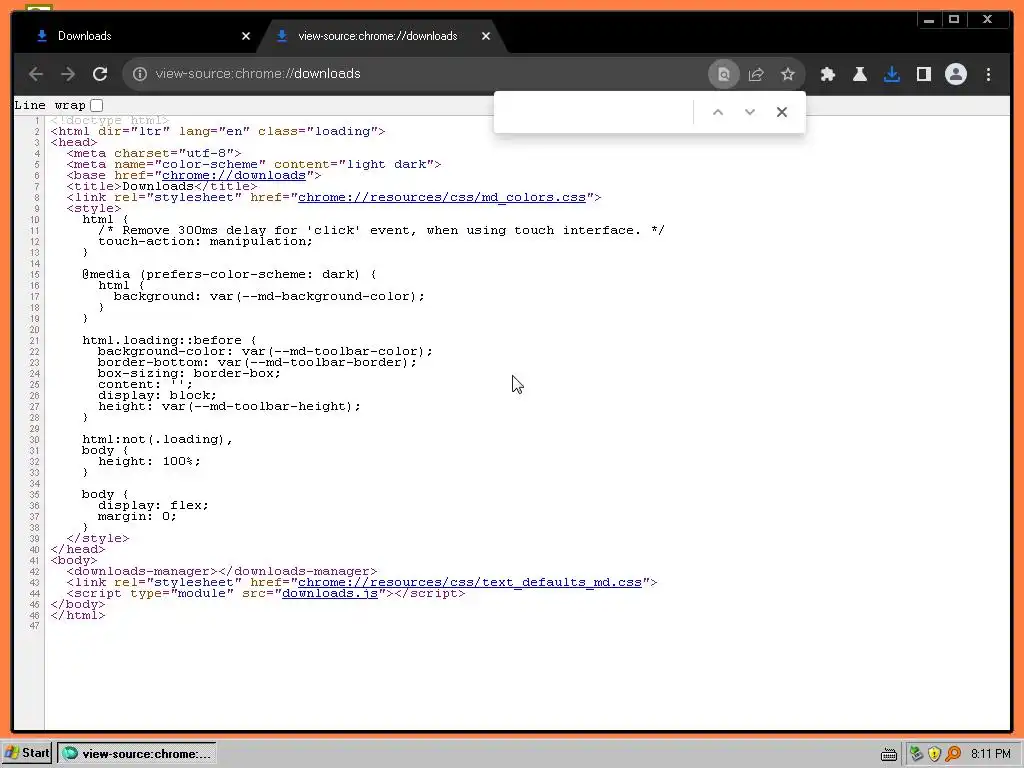Open the chrome://downloads base href link
The width and height of the screenshot is (1024, 768).
[x=234, y=175]
